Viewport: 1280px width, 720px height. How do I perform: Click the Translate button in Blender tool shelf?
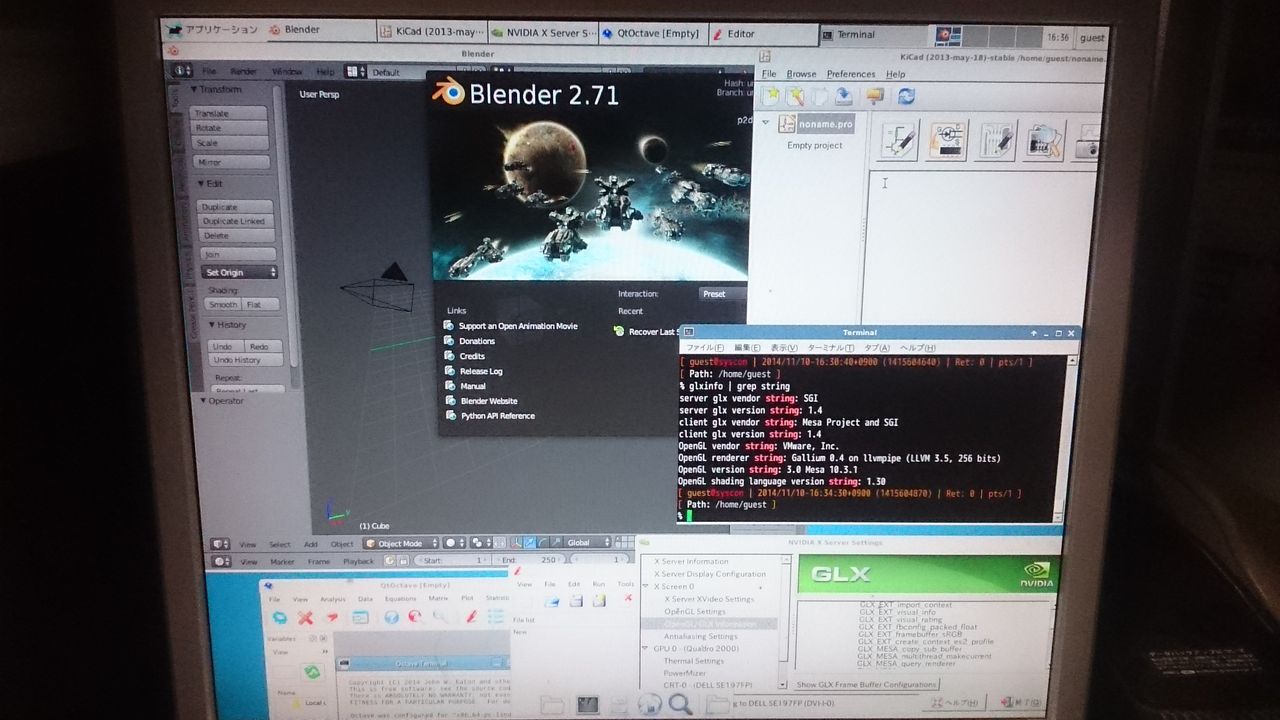pyautogui.click(x=229, y=113)
